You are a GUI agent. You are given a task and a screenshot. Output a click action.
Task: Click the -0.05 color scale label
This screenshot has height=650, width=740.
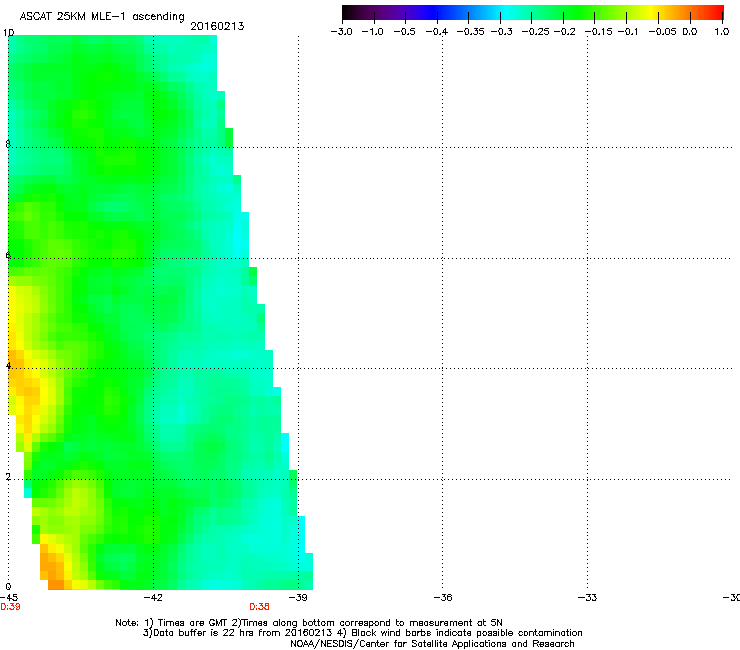click(x=663, y=32)
